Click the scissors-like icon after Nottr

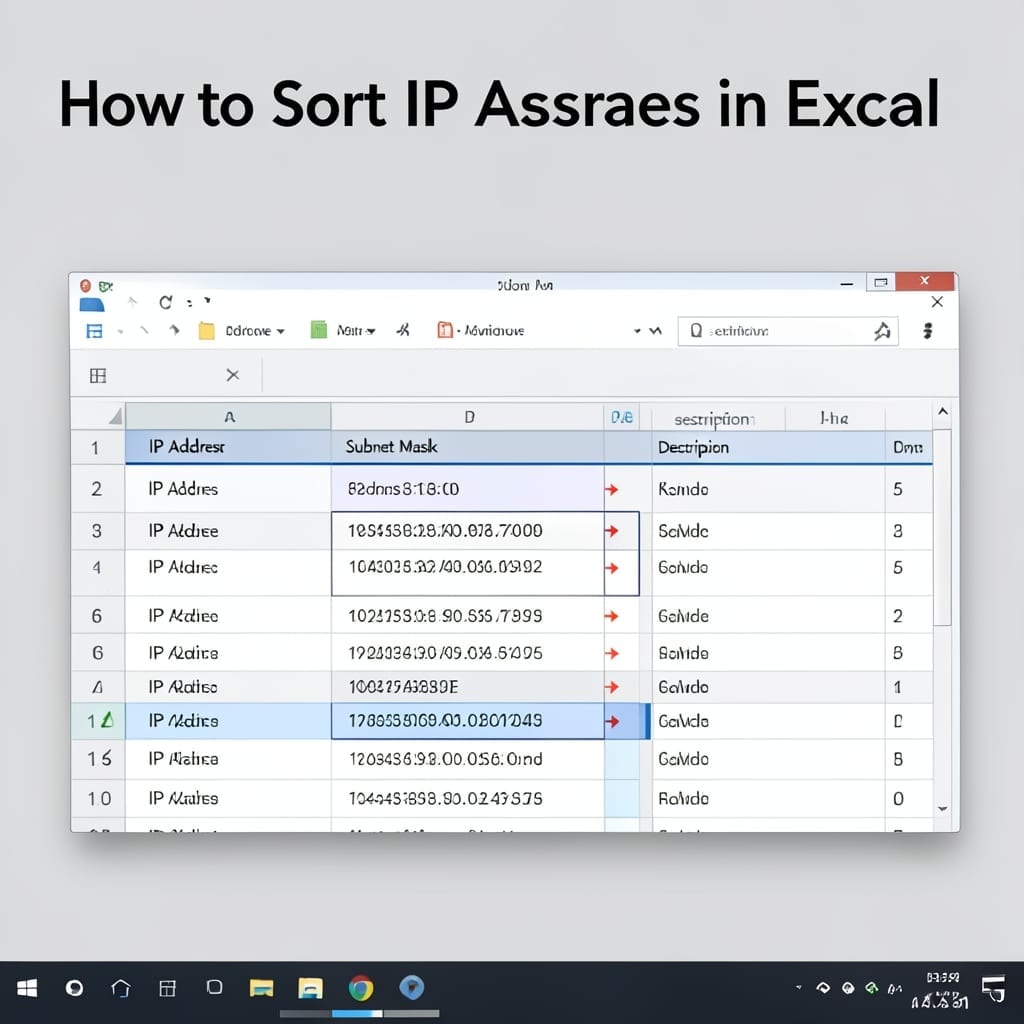click(x=403, y=330)
